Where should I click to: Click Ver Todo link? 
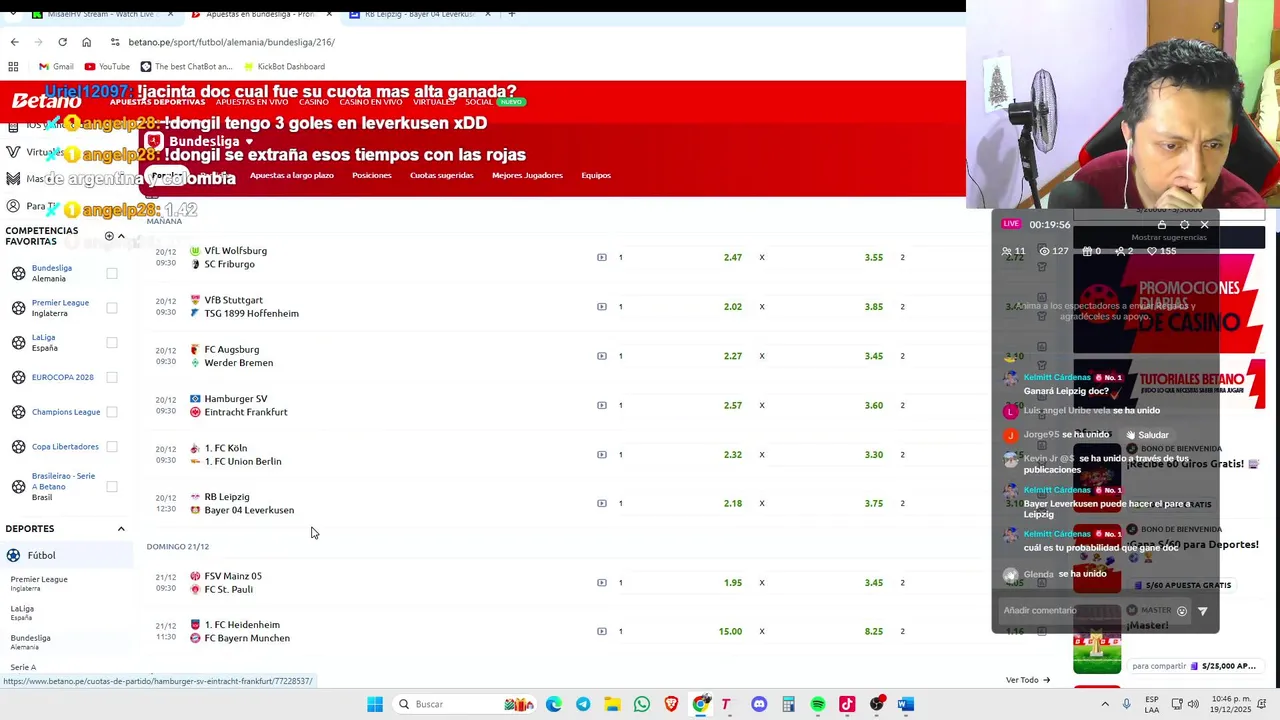point(1028,680)
